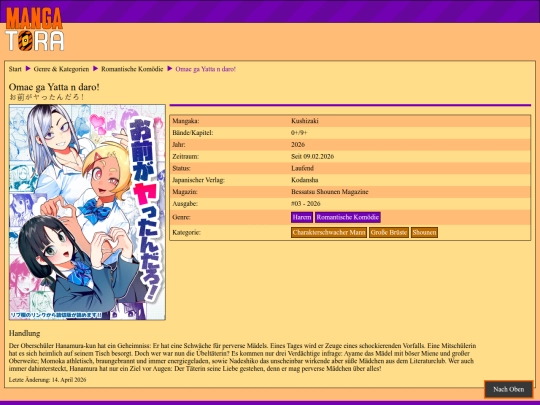This screenshot has width=540, height=405.
Task: Open the Romantische Komödie breadcrumb
Action: tap(132, 69)
